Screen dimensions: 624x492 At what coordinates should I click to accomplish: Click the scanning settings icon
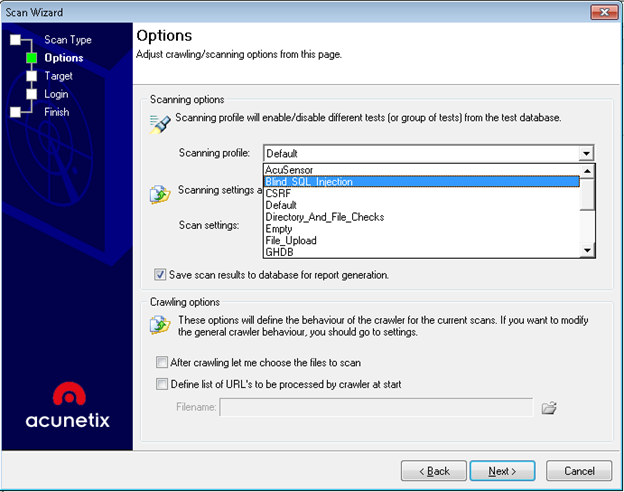[160, 193]
